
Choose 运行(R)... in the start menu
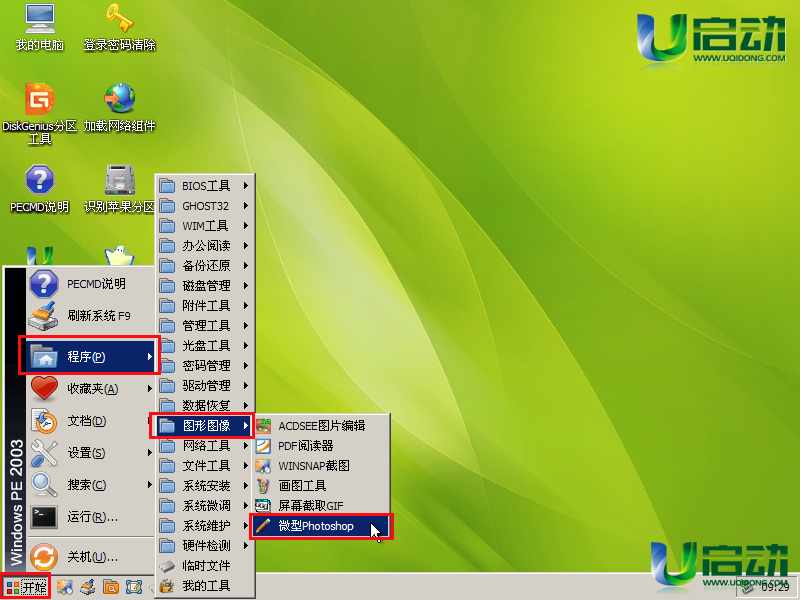pyautogui.click(x=90, y=517)
